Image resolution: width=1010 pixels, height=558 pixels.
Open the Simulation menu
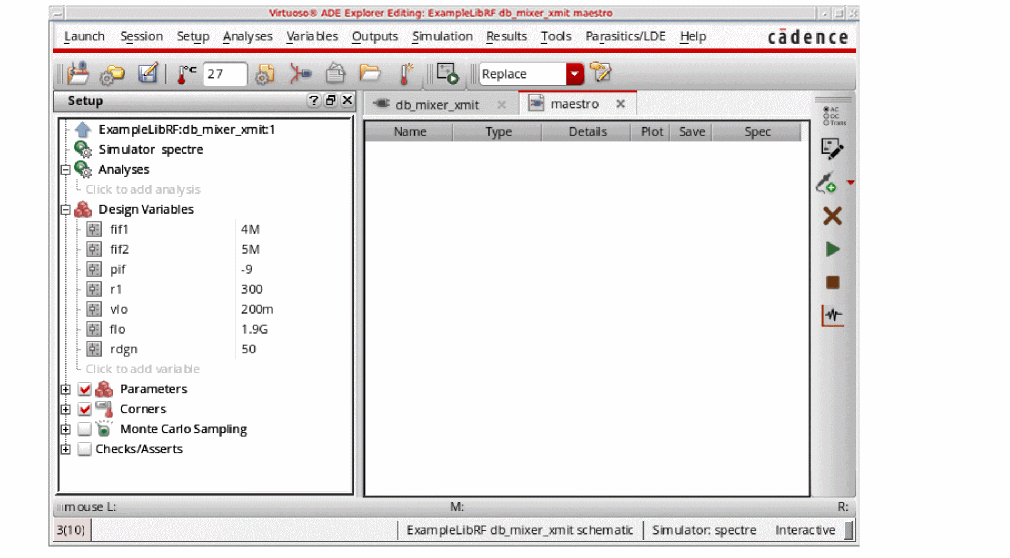click(x=442, y=36)
